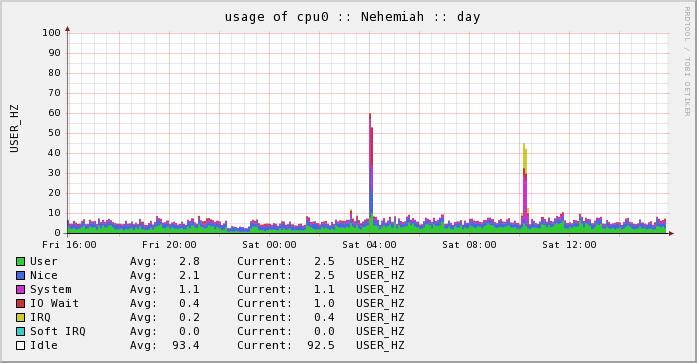Click the Idle Avg value 93.4
This screenshot has width=697, height=363.
click(186, 345)
